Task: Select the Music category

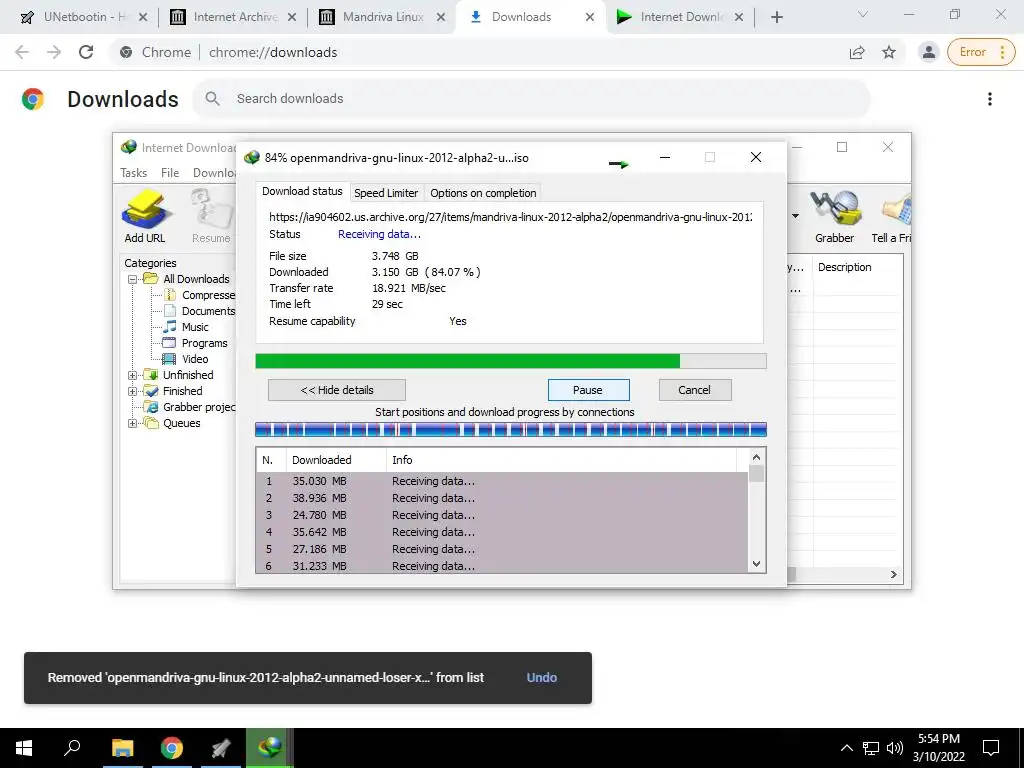Action: (x=187, y=327)
